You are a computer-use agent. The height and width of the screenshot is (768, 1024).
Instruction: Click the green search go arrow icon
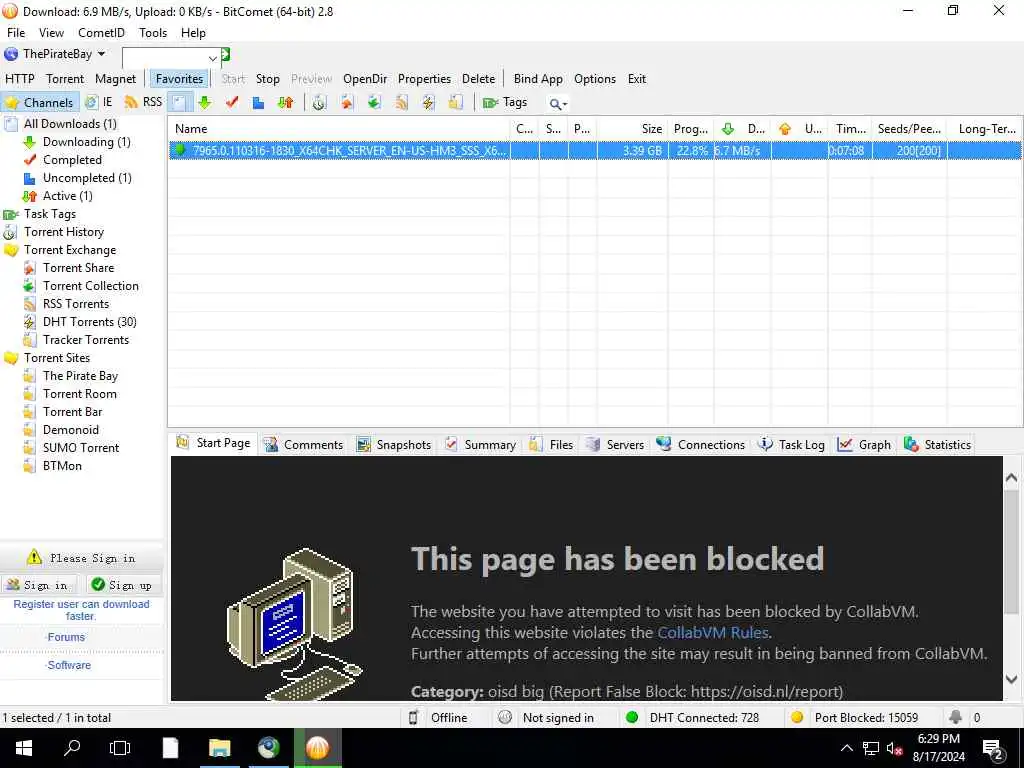click(226, 54)
